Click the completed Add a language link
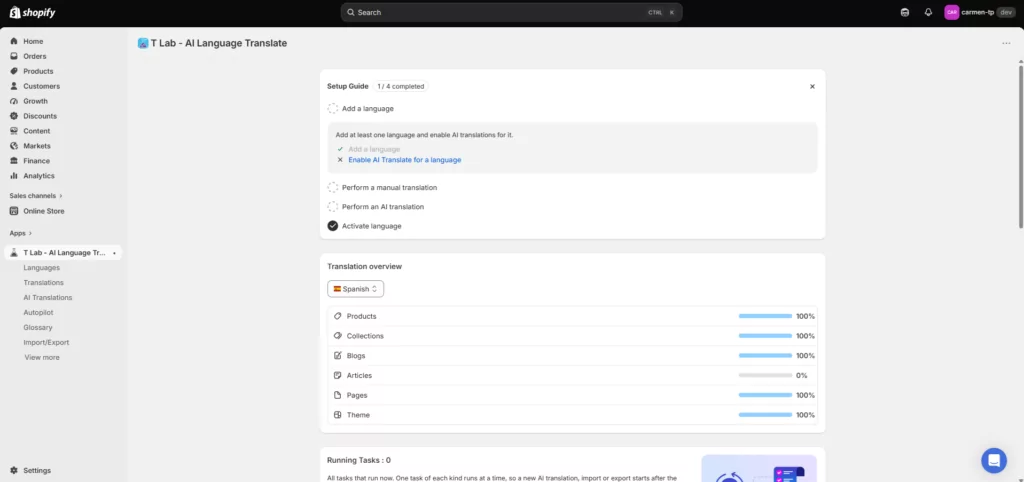Screen dimensions: 1024x482 pyautogui.click(x=374, y=149)
